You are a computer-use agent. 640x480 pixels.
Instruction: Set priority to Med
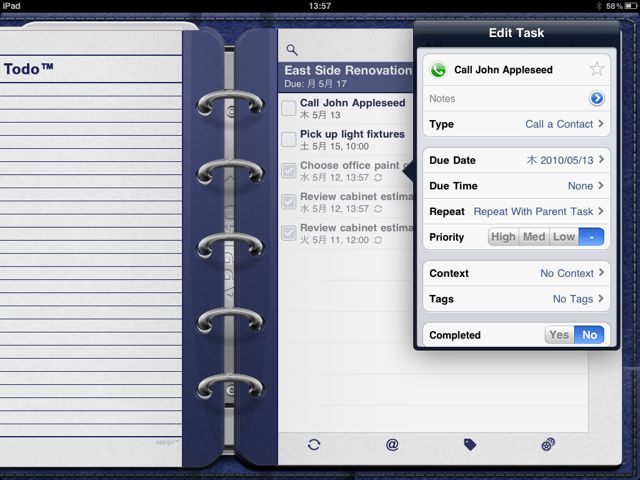point(534,237)
